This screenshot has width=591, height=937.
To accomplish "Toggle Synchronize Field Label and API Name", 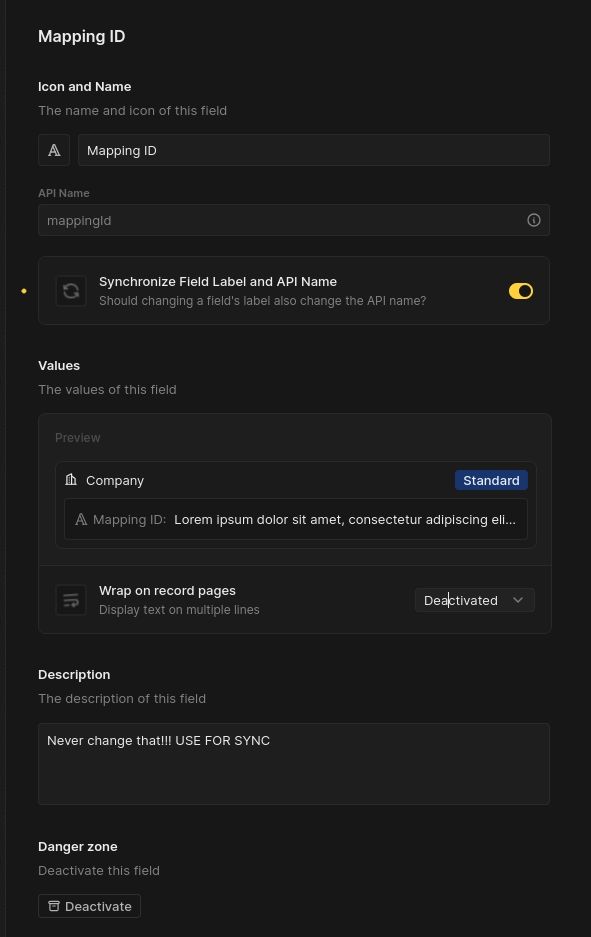I will point(520,291).
